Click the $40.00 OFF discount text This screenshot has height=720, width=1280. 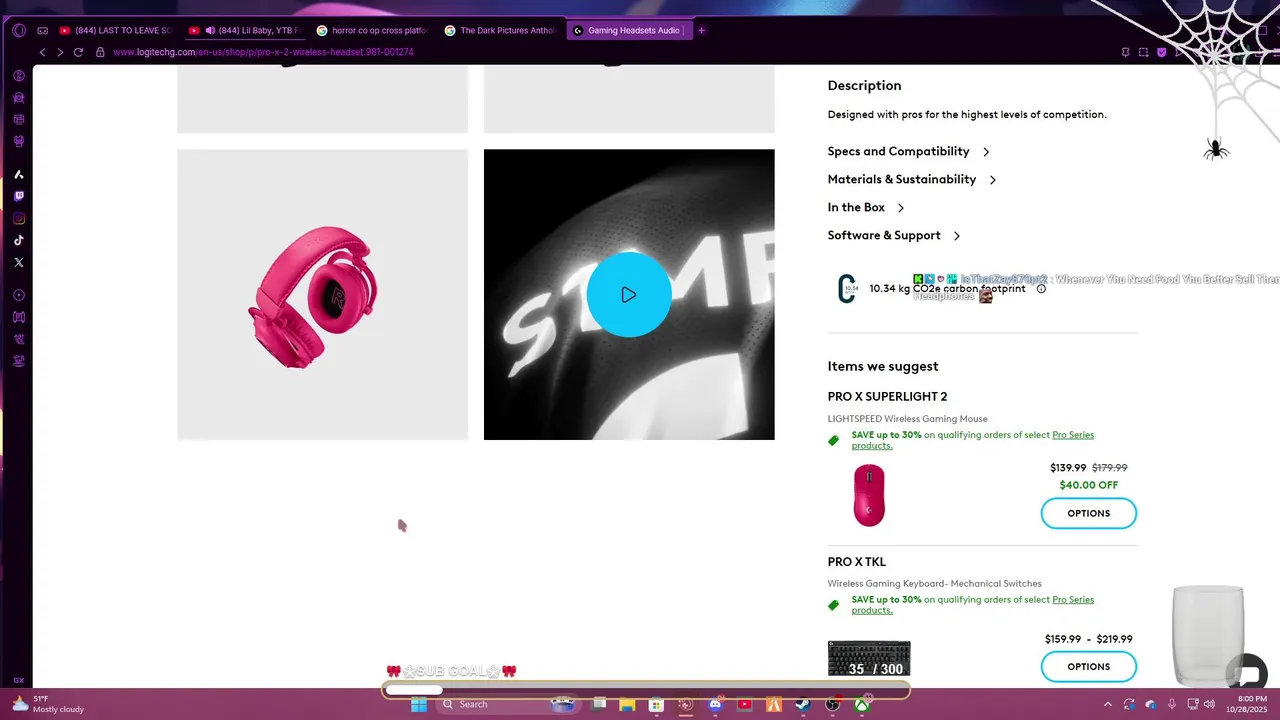pos(1088,485)
